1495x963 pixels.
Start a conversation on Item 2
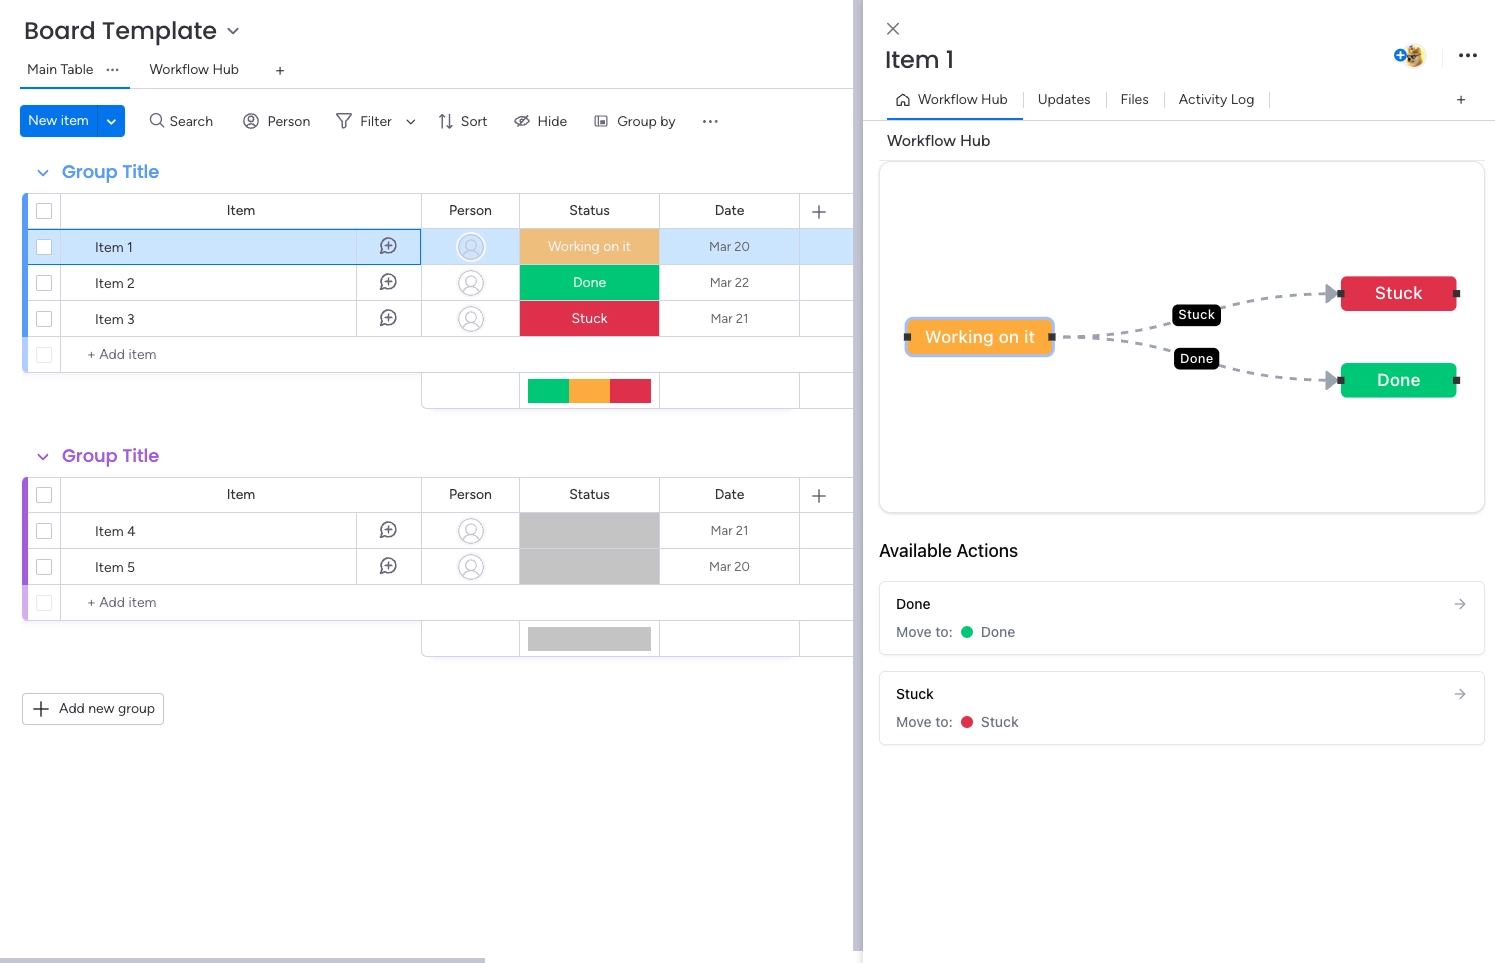388,282
